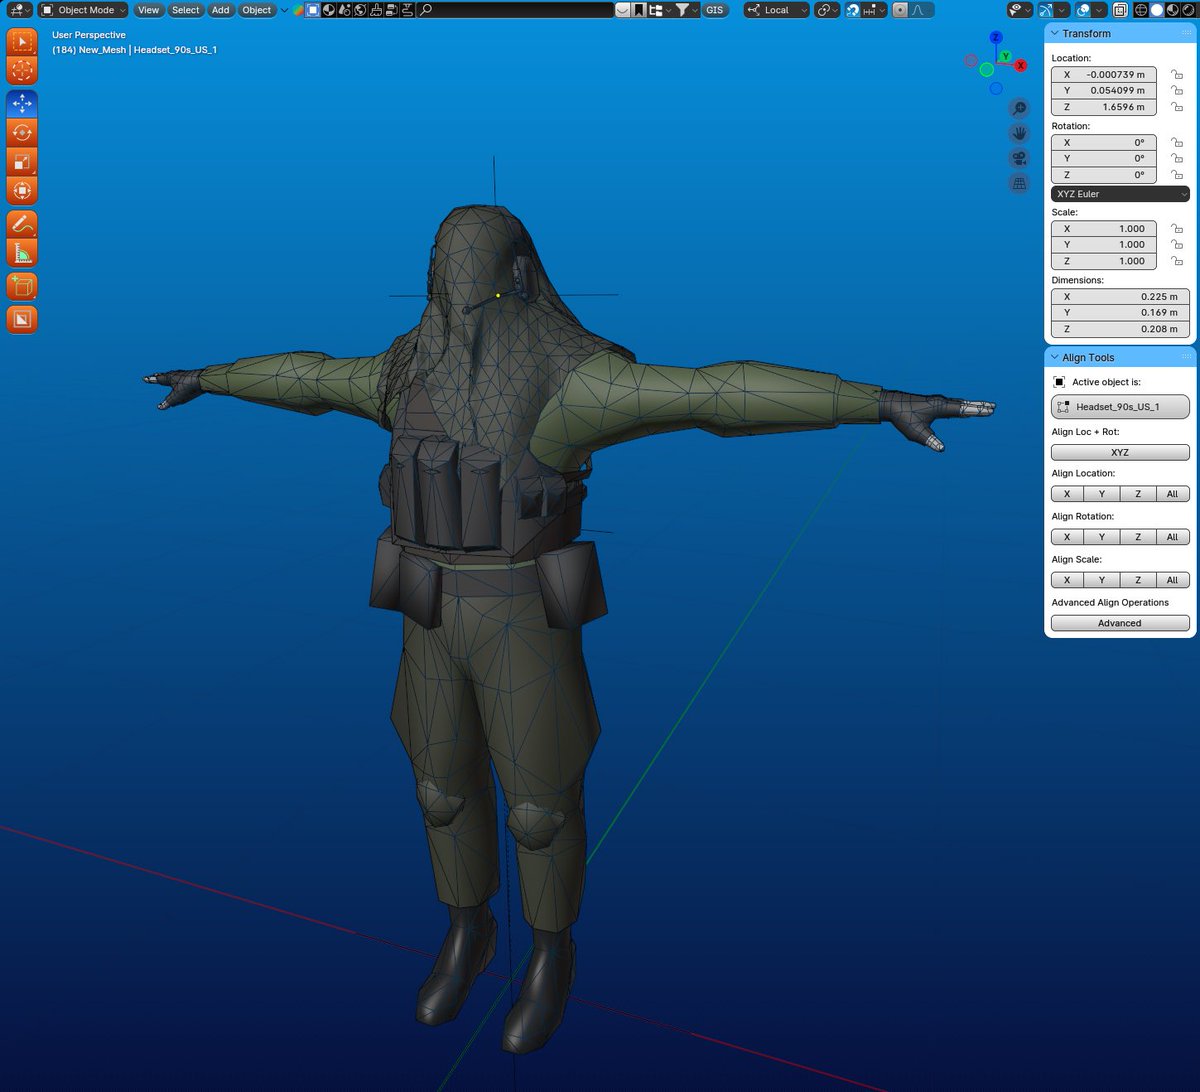
Task: Click the Headset_90s_US_1 active object button
Action: (x=1120, y=407)
